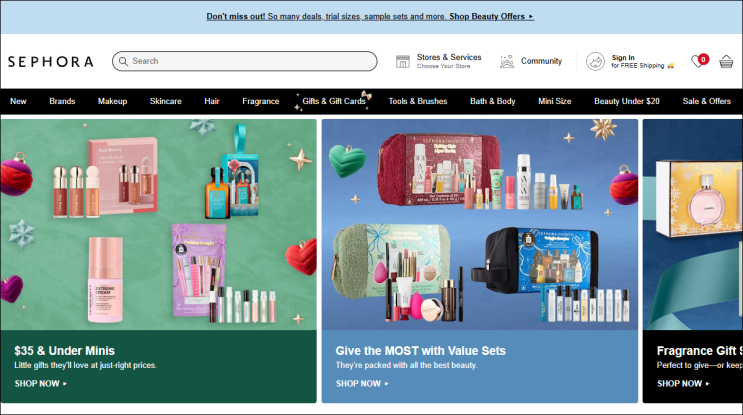Open the Hair menu
This screenshot has width=743, height=415.
[x=212, y=101]
